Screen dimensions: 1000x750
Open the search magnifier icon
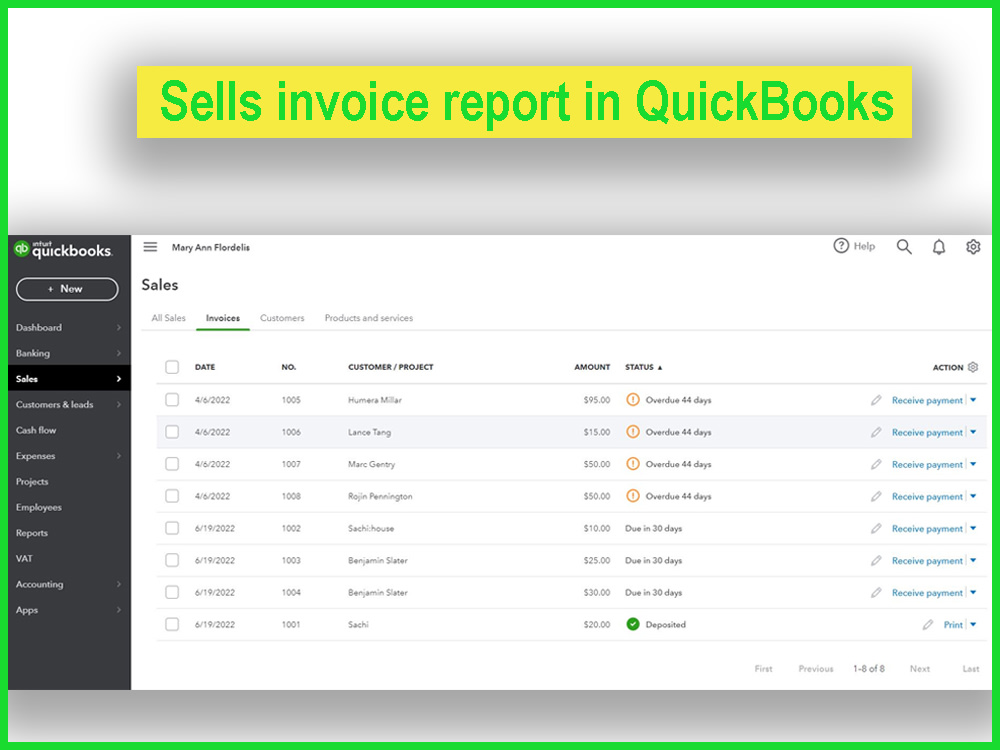tap(904, 247)
